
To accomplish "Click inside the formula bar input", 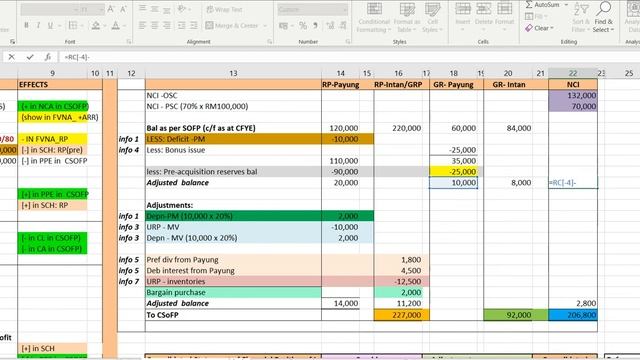I will click(349, 57).
